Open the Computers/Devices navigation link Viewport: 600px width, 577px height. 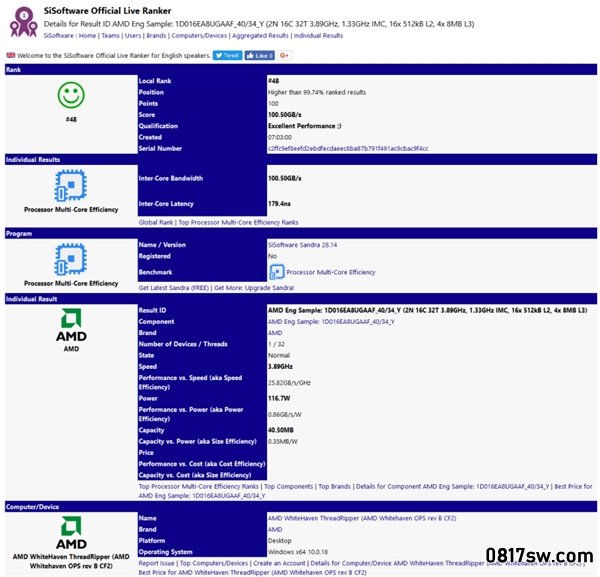199,36
